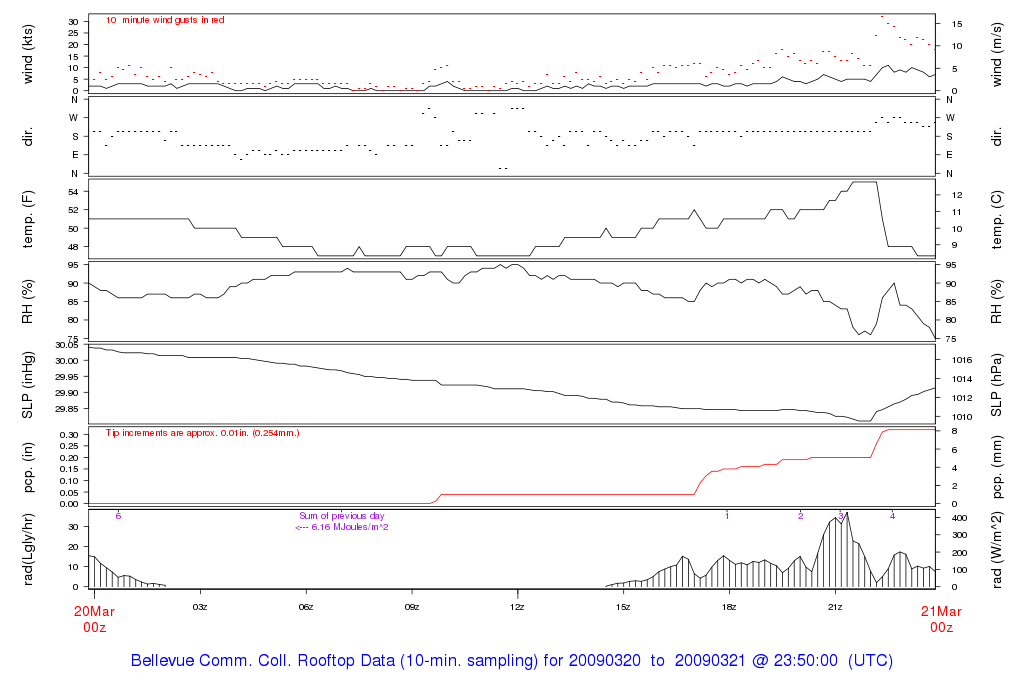
Task: Select the '0.00' precipitation axis value
Action: (x=69, y=504)
